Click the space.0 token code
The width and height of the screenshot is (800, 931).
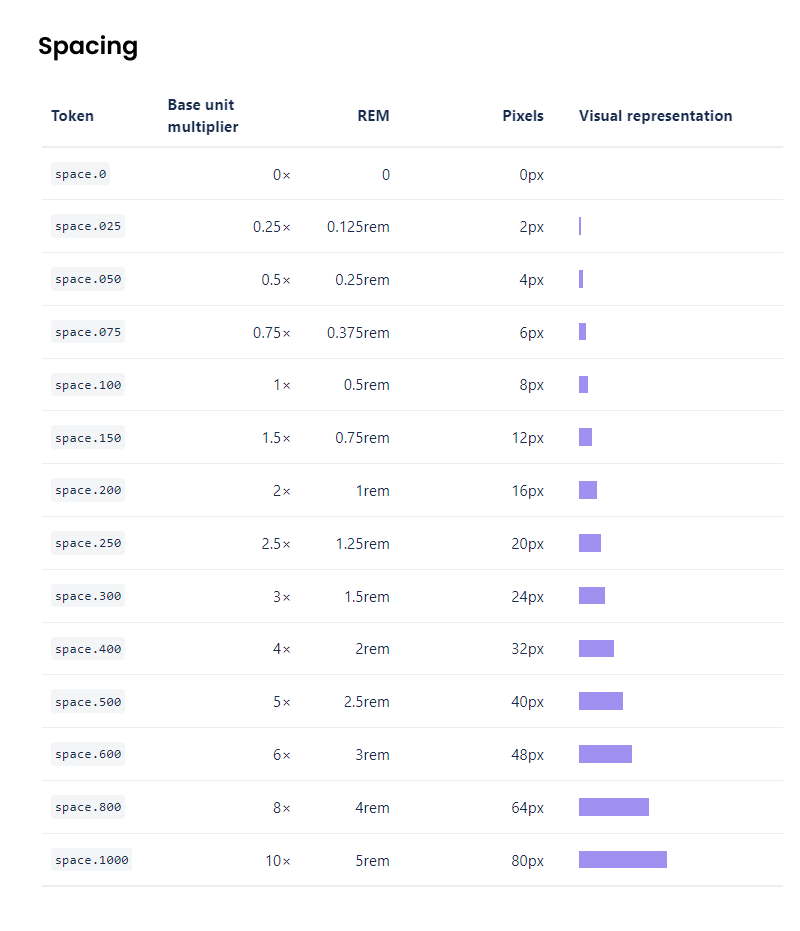click(x=81, y=174)
